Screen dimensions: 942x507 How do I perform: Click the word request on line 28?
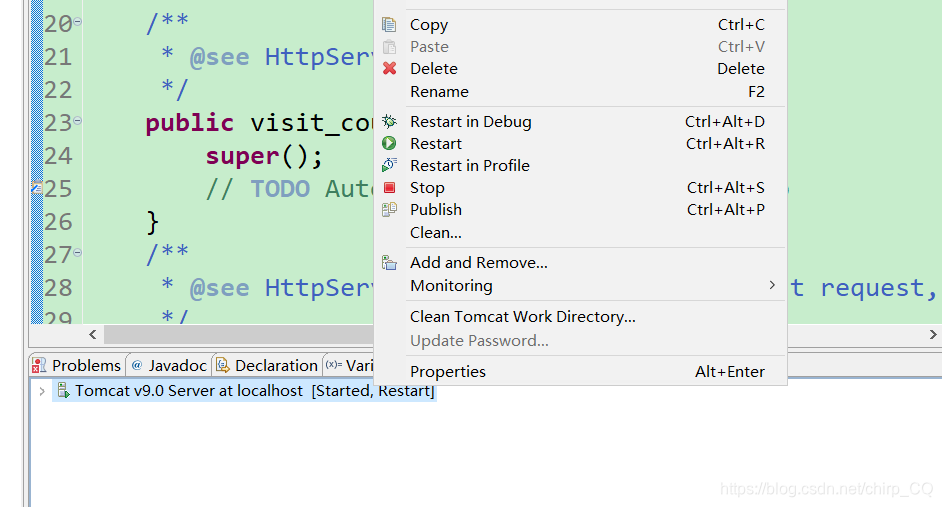[872, 288]
